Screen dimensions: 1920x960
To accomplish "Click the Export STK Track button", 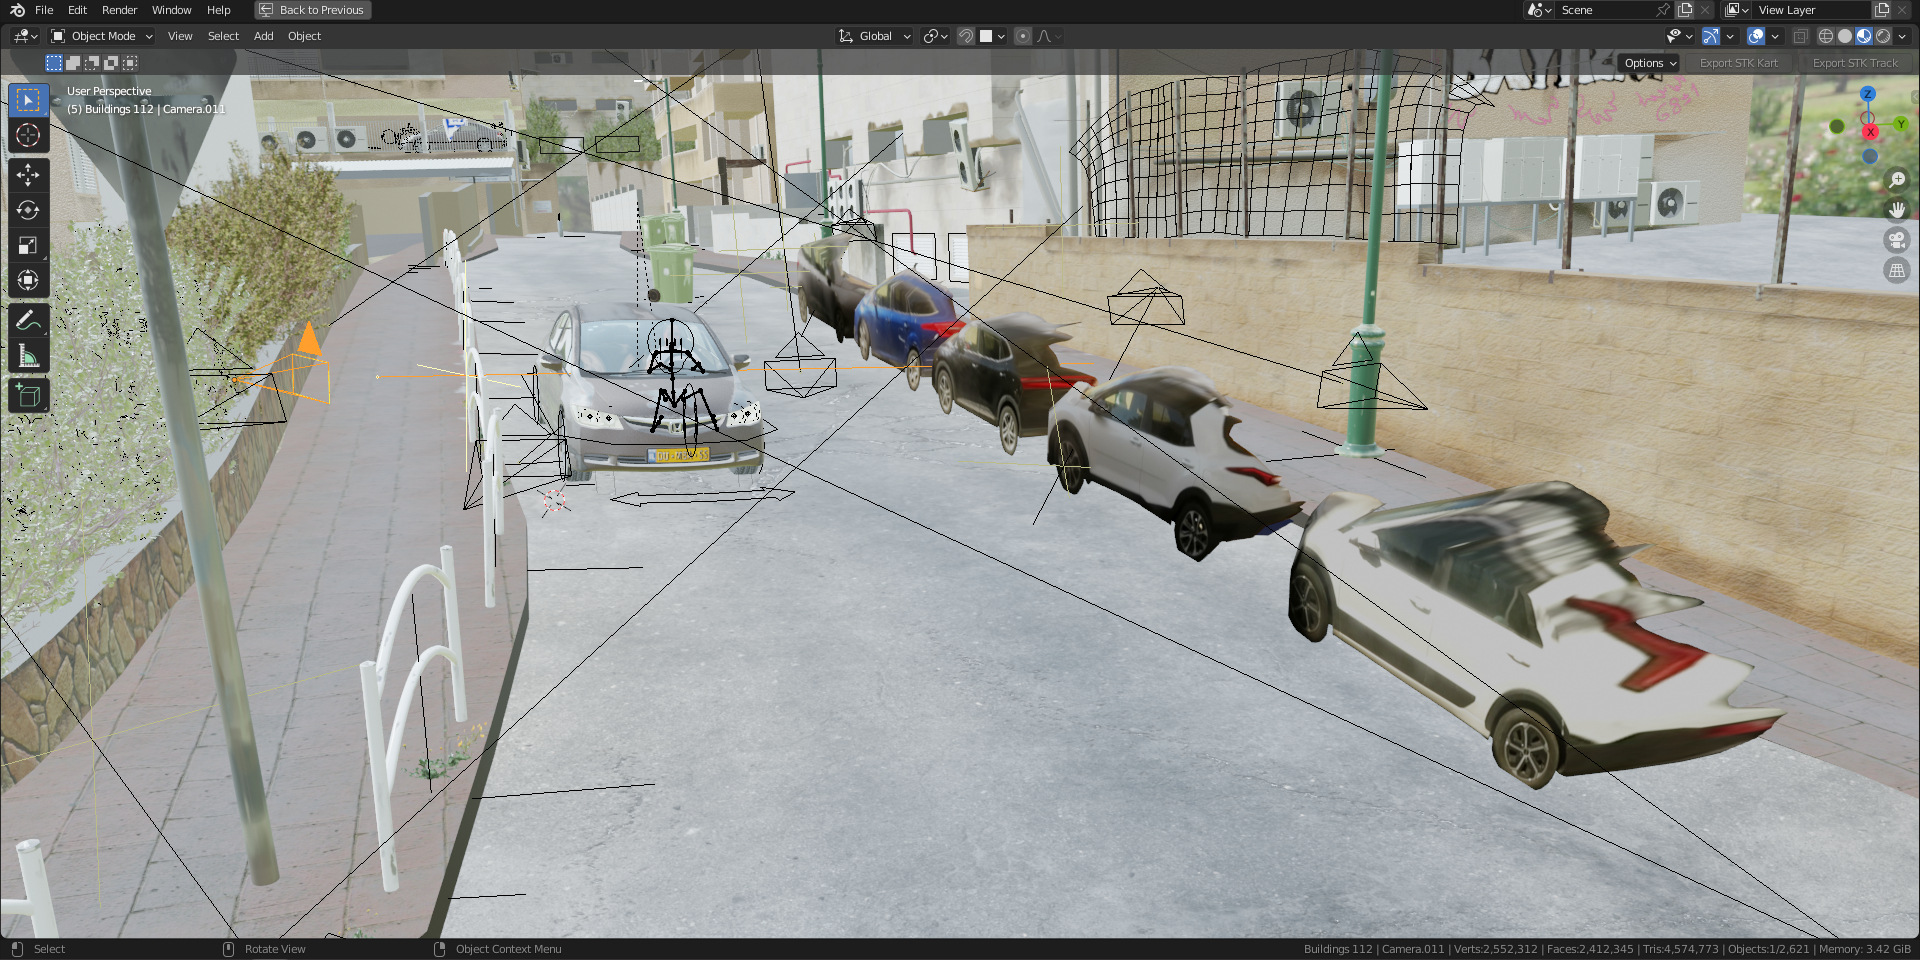I will 1854,63.
